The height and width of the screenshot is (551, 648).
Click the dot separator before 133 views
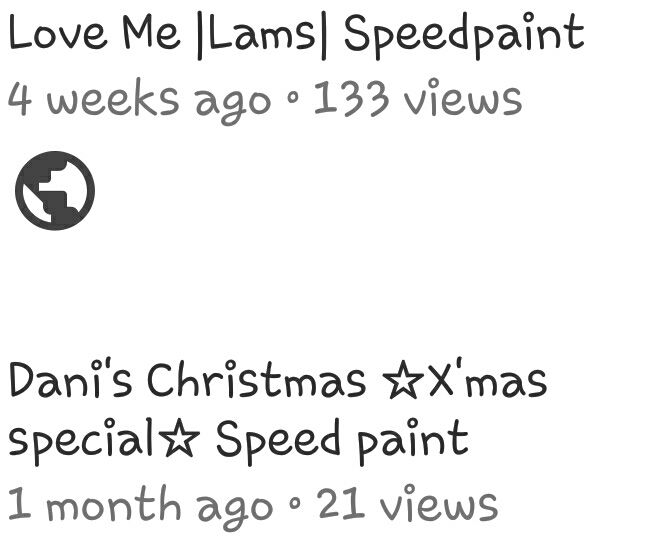tap(293, 98)
